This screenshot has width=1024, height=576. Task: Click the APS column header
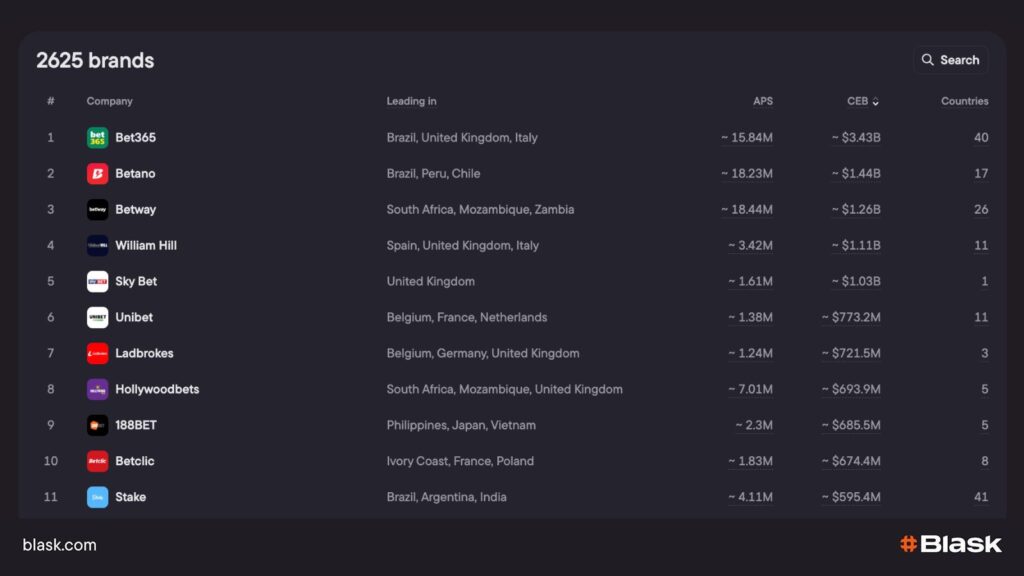click(x=762, y=101)
